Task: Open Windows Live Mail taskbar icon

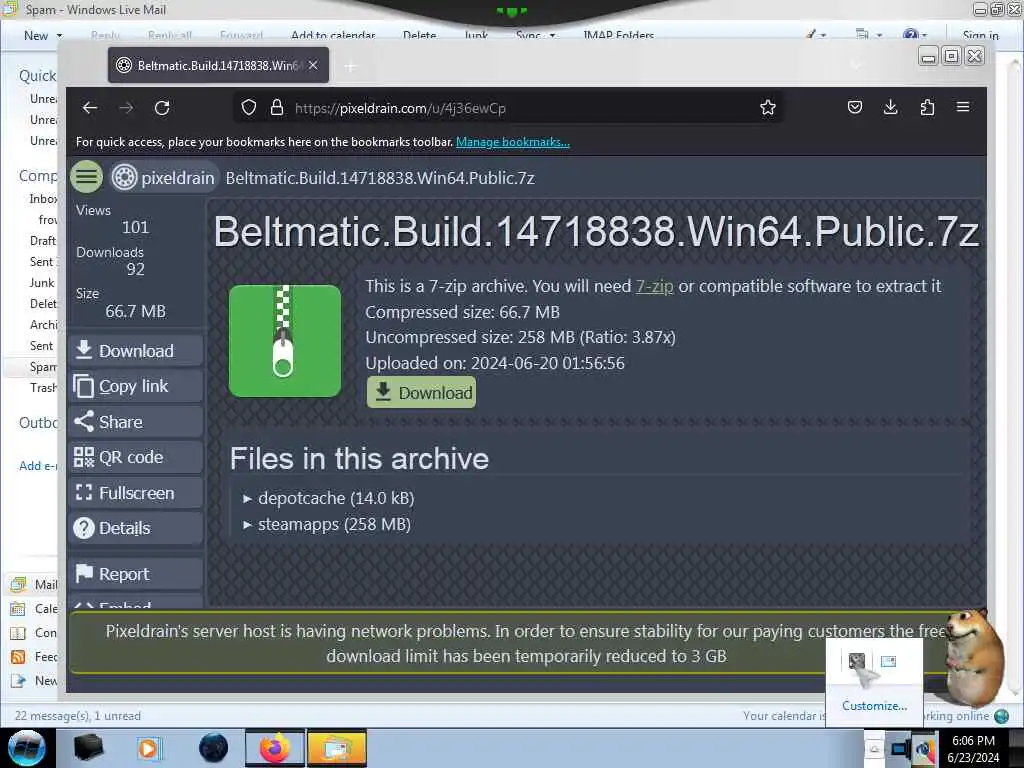Action: tap(336, 748)
